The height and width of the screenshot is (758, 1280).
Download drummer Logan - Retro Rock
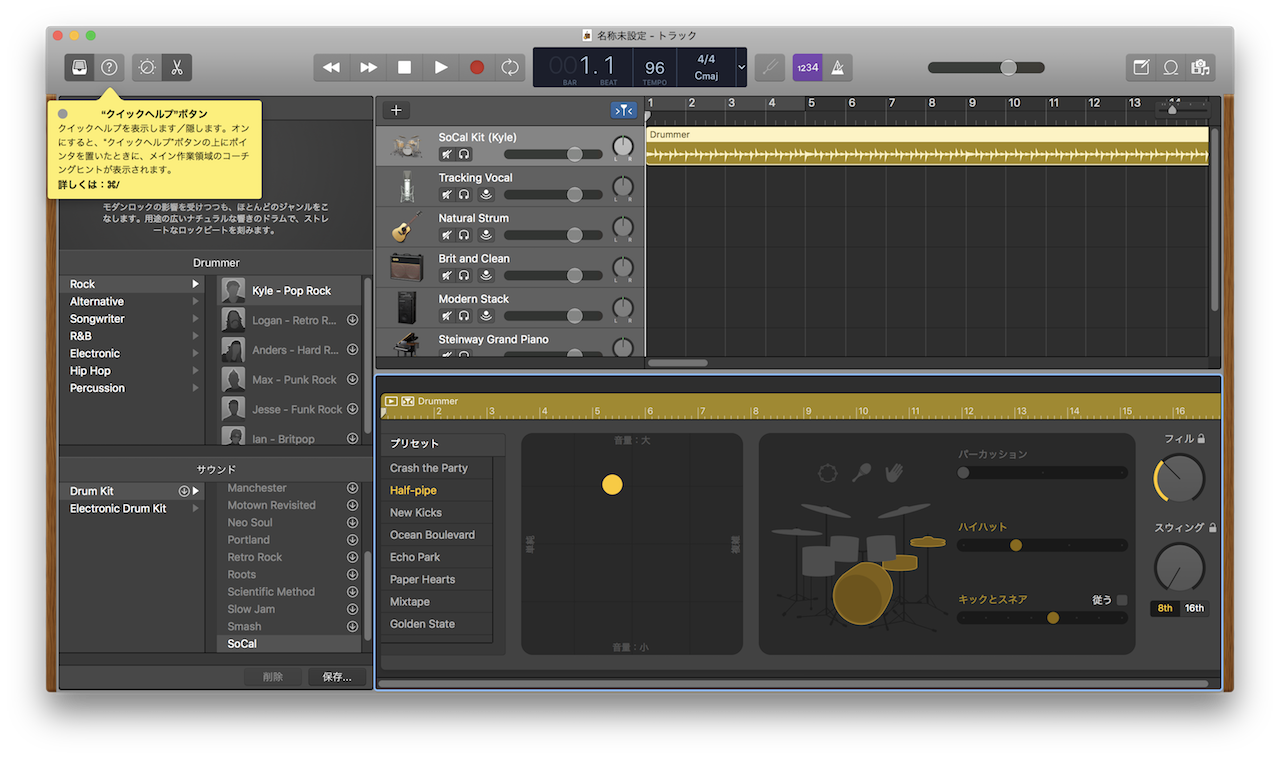(352, 320)
